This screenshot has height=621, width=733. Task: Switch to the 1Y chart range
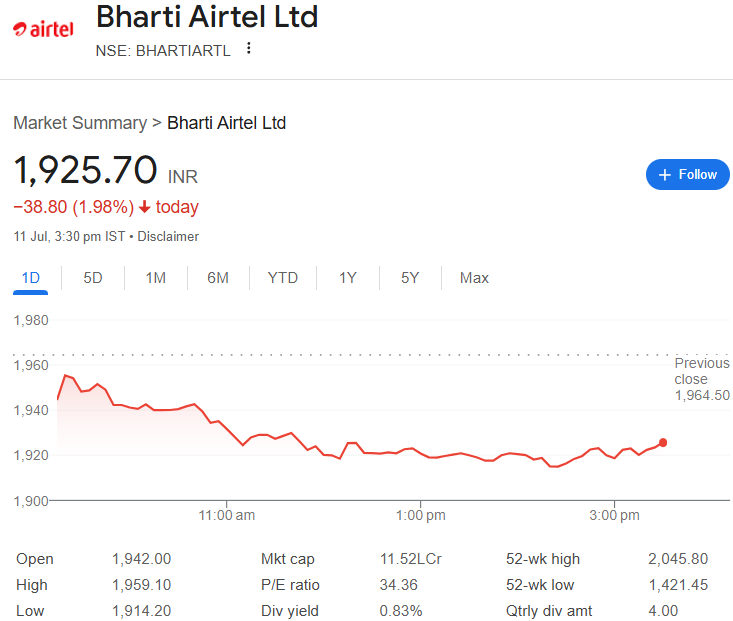tap(347, 278)
